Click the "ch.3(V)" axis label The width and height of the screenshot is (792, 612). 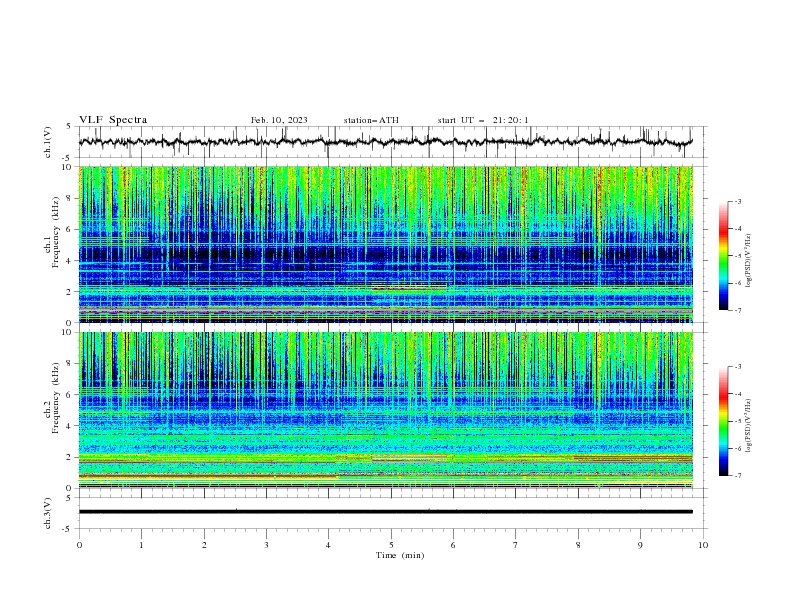(x=47, y=513)
